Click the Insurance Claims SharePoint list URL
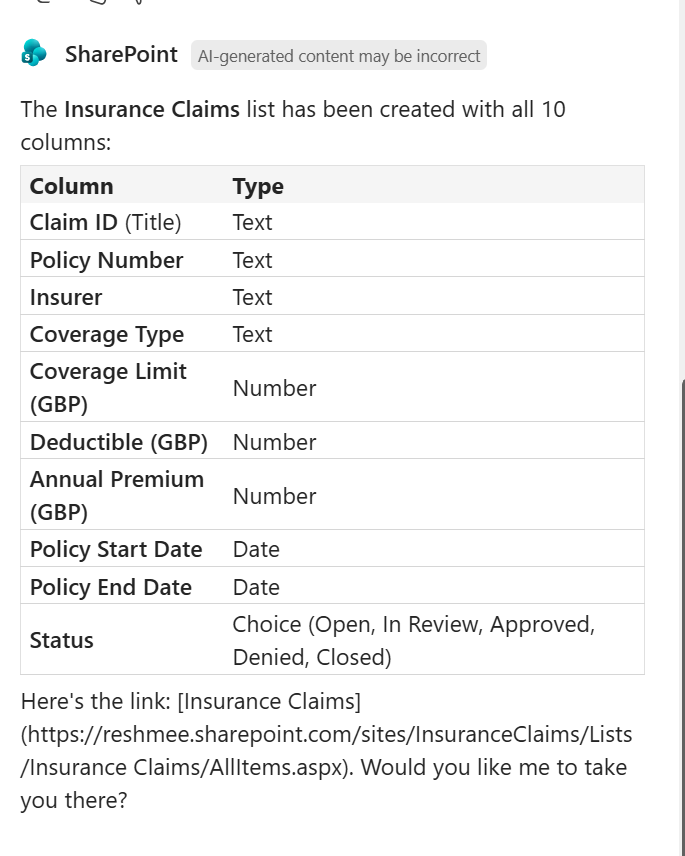 pos(326,735)
